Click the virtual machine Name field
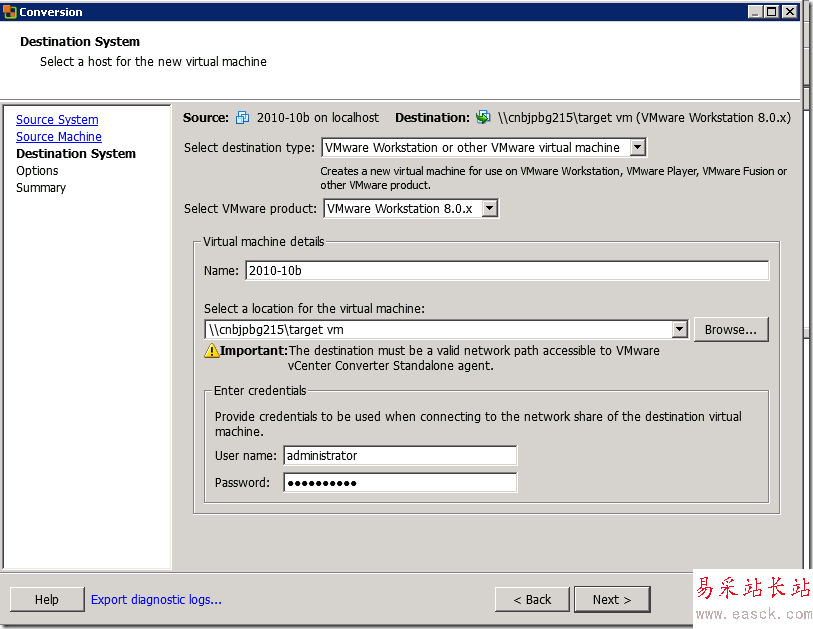 (507, 271)
